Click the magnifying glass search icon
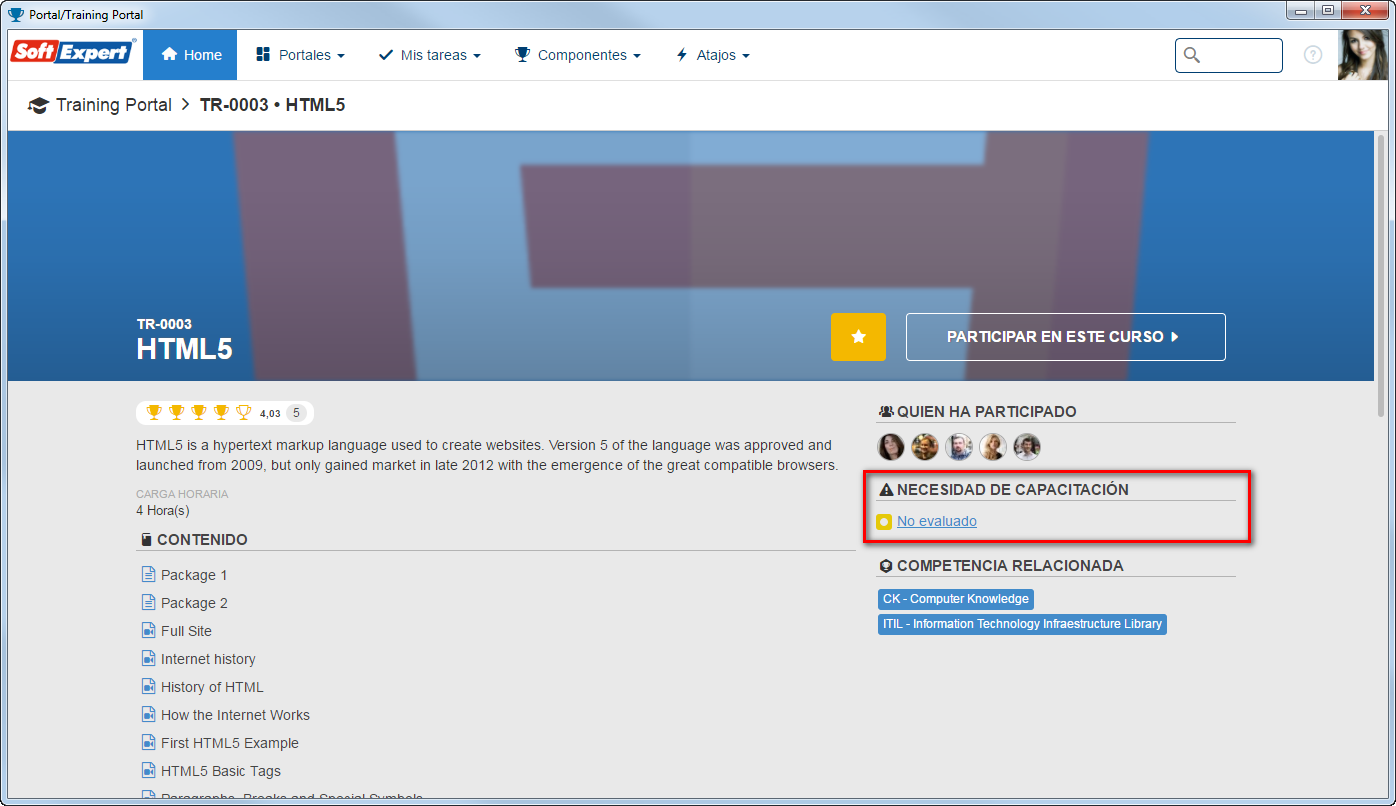 click(x=1191, y=55)
